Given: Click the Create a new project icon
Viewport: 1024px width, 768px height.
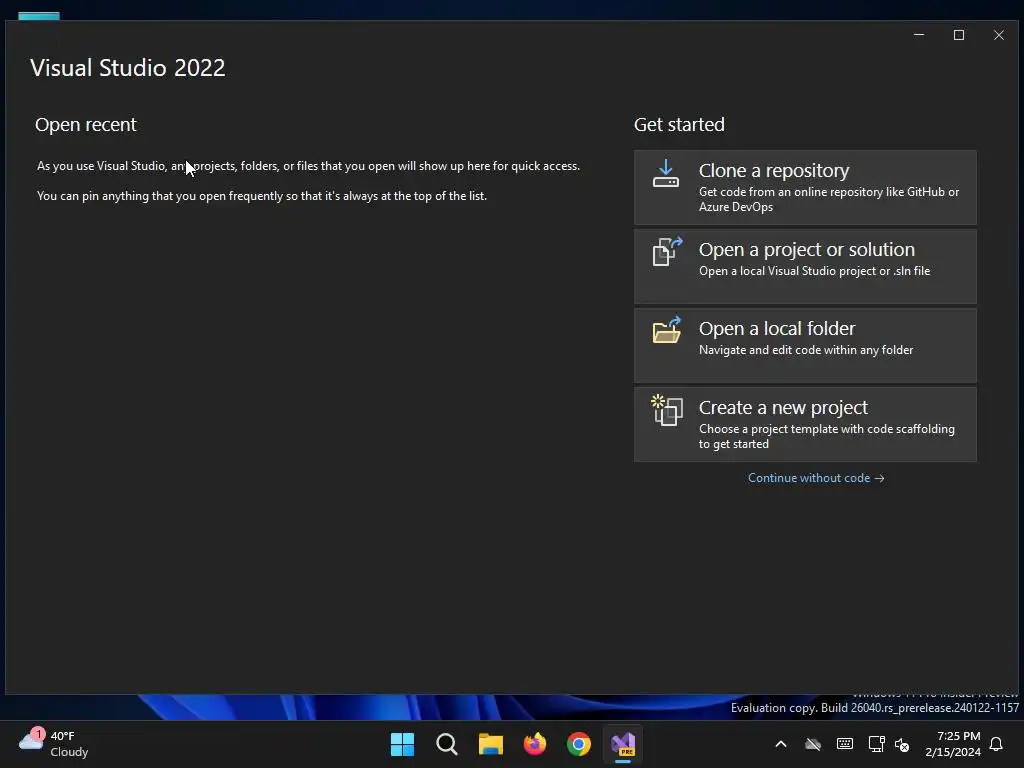Looking at the screenshot, I should pyautogui.click(x=667, y=410).
